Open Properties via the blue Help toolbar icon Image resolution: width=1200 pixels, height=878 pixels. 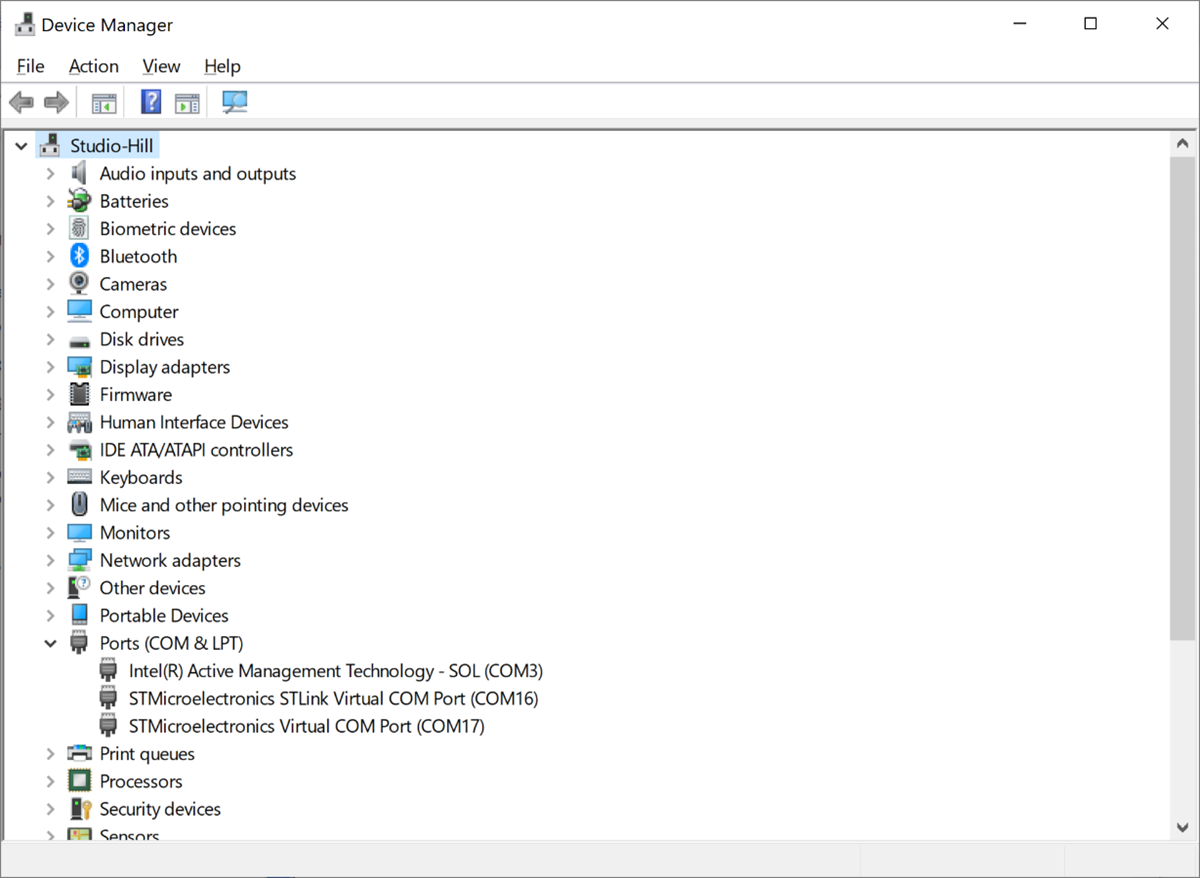pyautogui.click(x=151, y=102)
